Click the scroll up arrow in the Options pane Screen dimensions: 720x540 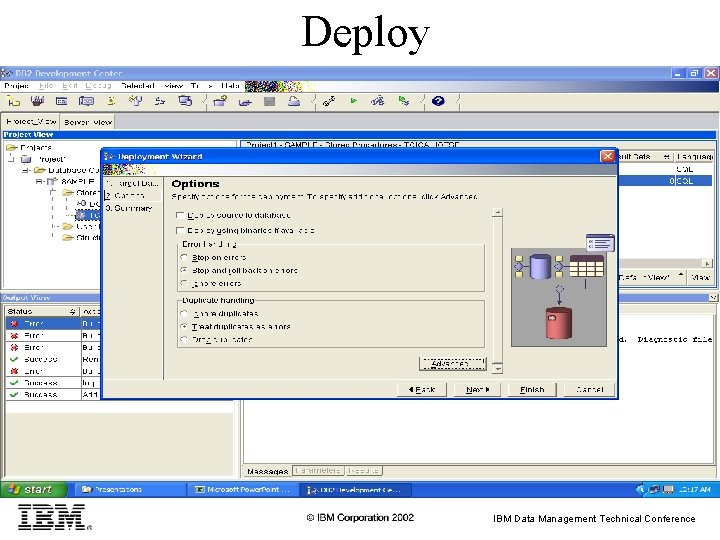[498, 212]
